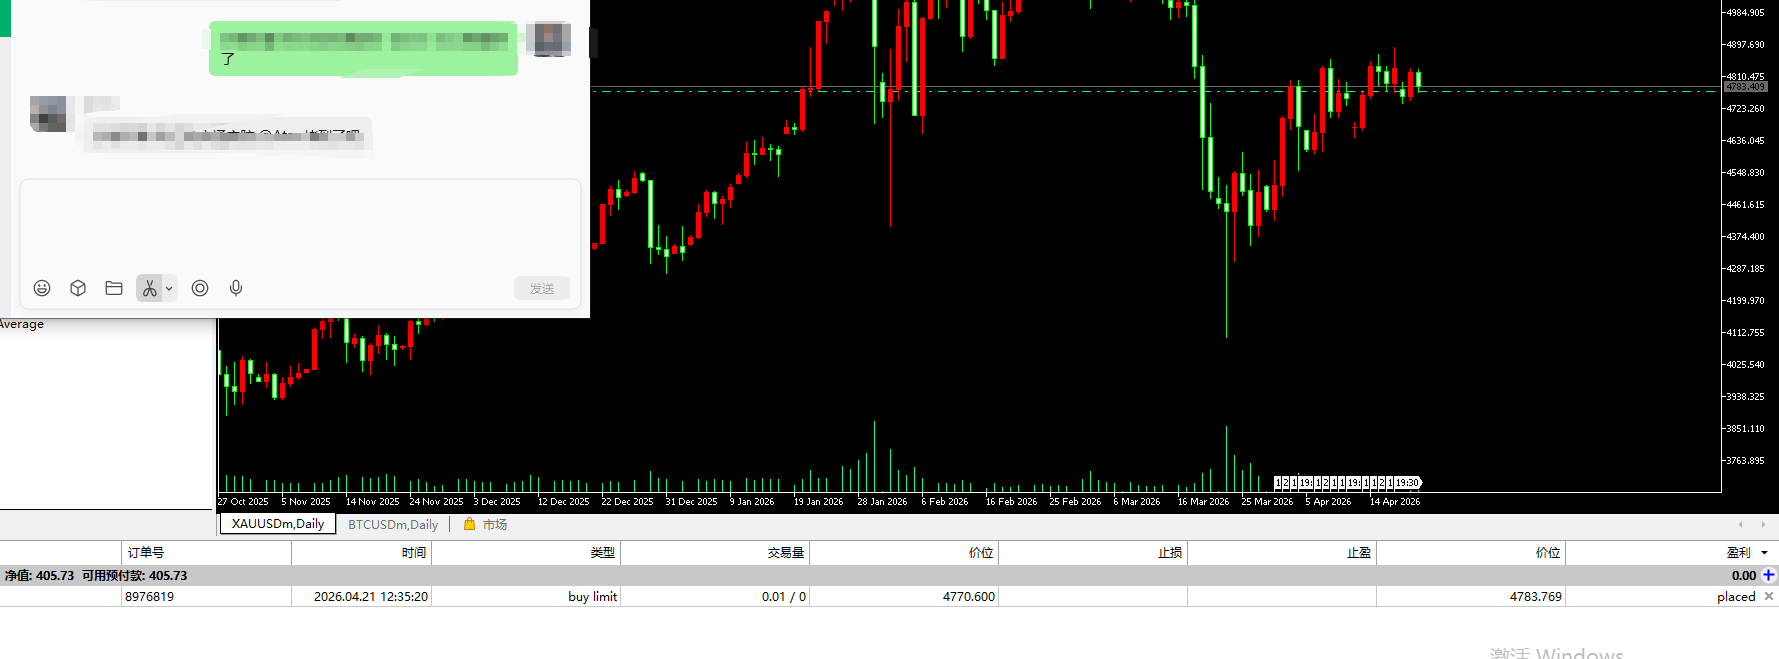Cancel the placed buy limit order with X
Viewport: 1779px width, 659px height.
(1768, 596)
